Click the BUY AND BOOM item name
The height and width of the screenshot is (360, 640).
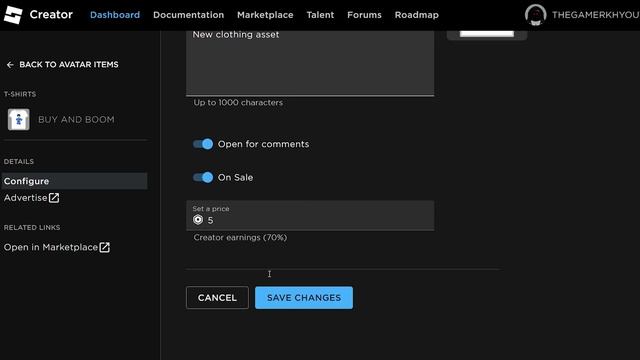click(76, 120)
